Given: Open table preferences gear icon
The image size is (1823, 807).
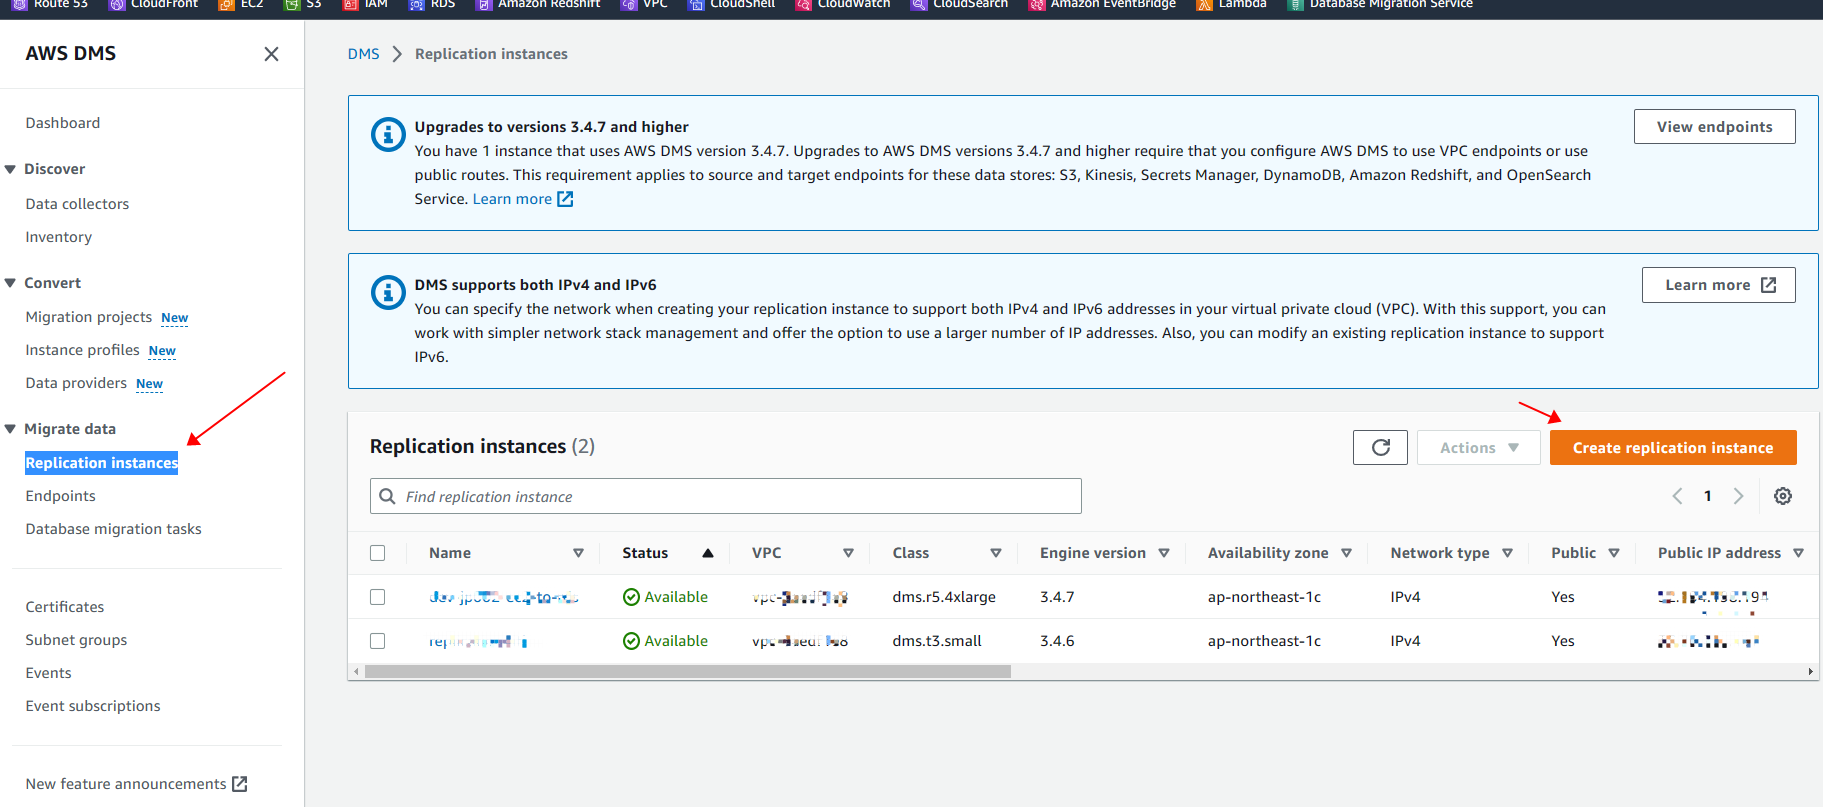Looking at the screenshot, I should (x=1783, y=496).
